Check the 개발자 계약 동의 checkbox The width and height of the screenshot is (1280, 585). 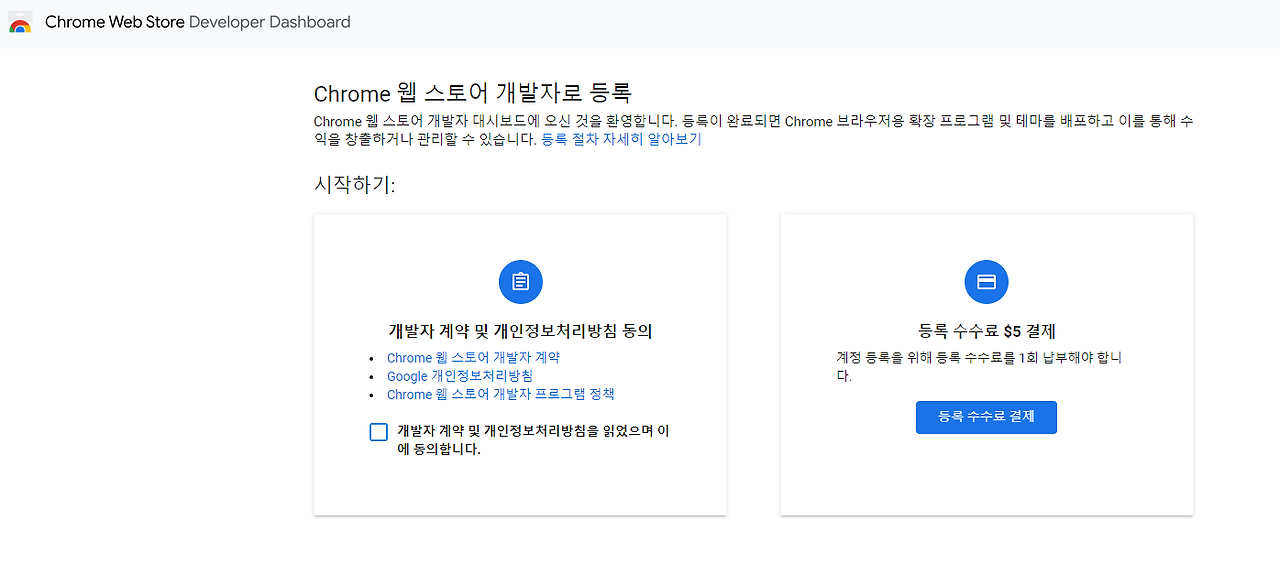[378, 432]
